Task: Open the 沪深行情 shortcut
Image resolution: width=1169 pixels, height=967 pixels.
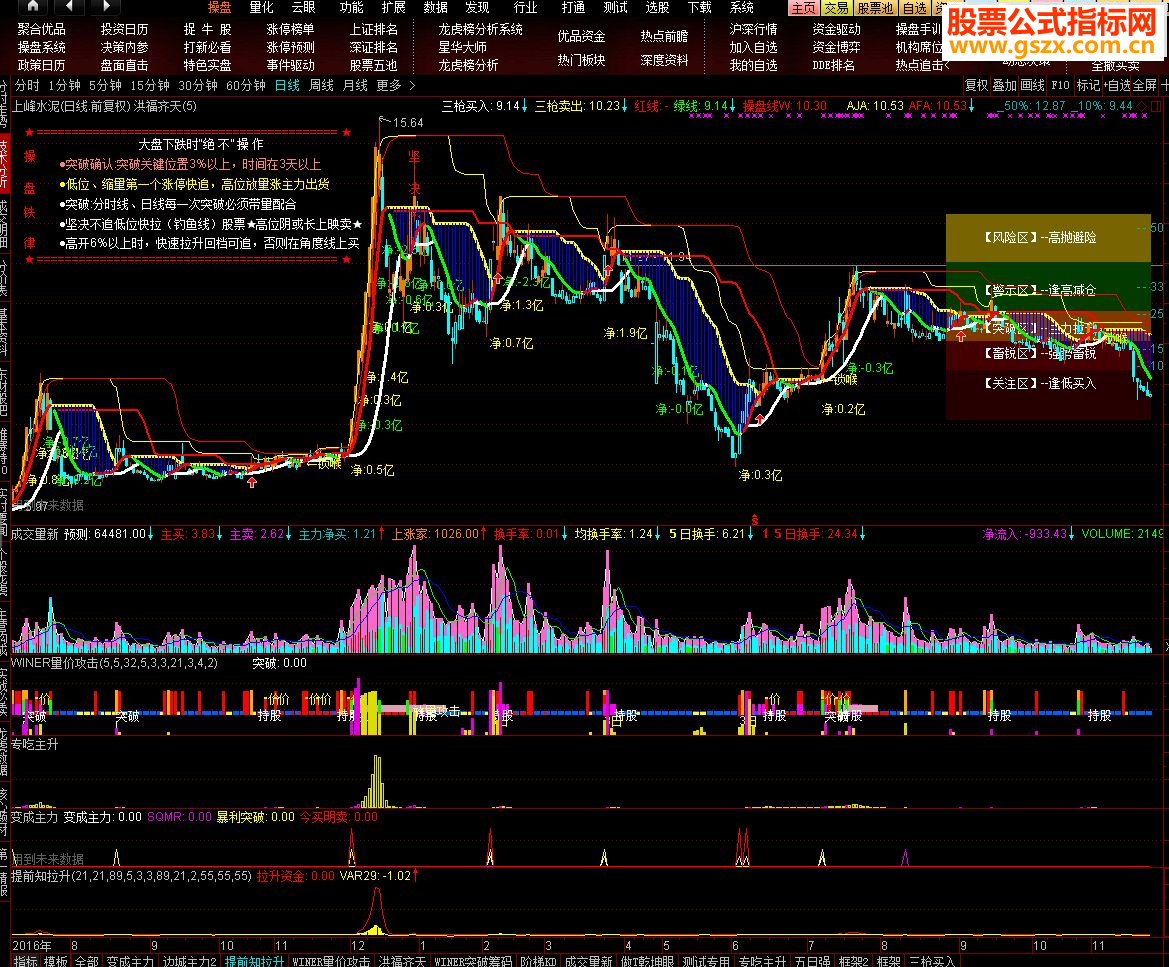Action: tap(753, 29)
